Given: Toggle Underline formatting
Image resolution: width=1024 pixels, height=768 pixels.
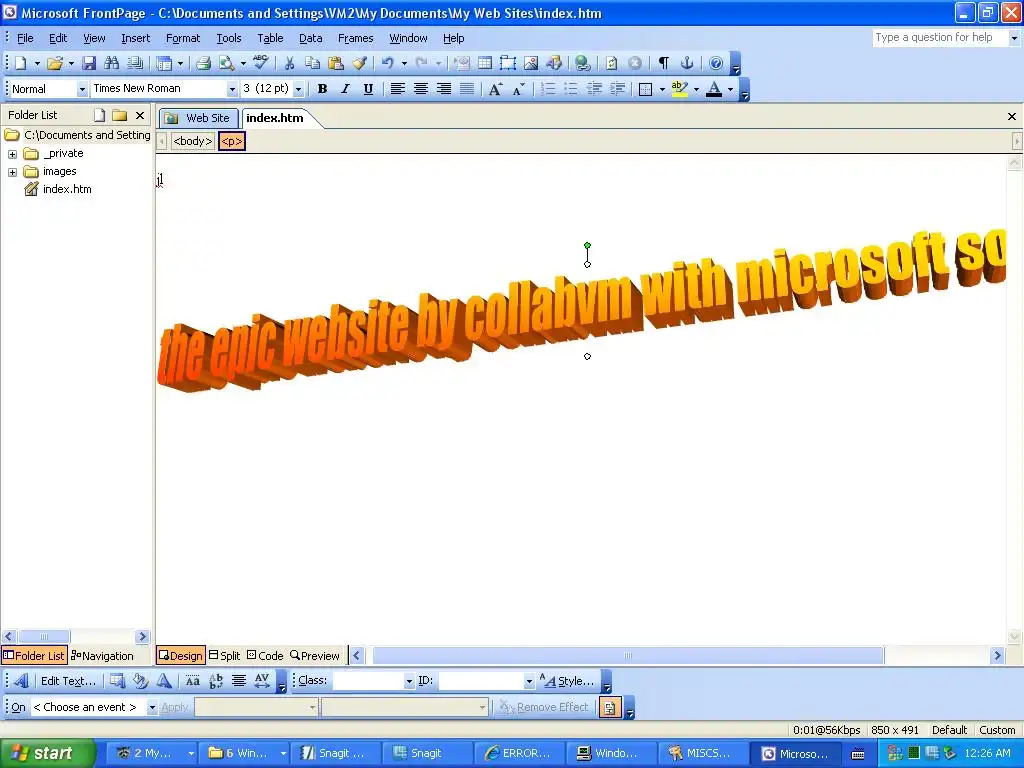Looking at the screenshot, I should 368,89.
